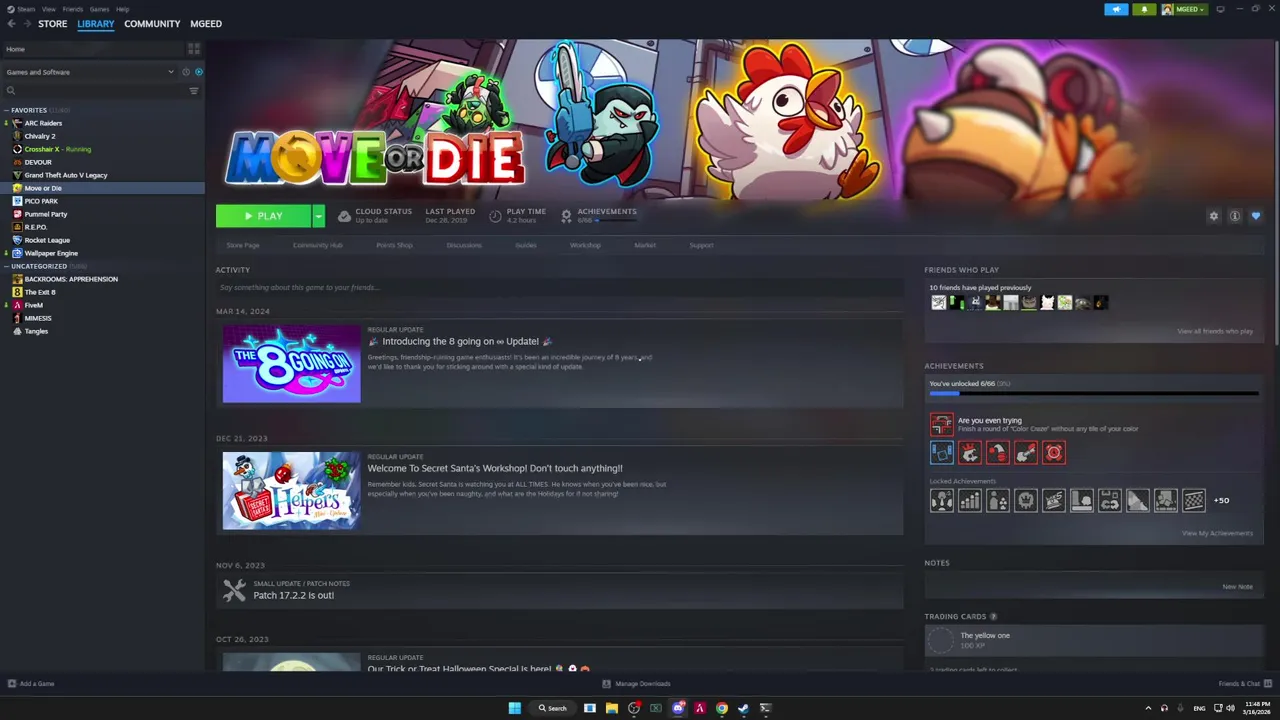Screen dimensions: 1280x720
Task: Toggle ready-to-play filter icon
Action: (x=198, y=72)
